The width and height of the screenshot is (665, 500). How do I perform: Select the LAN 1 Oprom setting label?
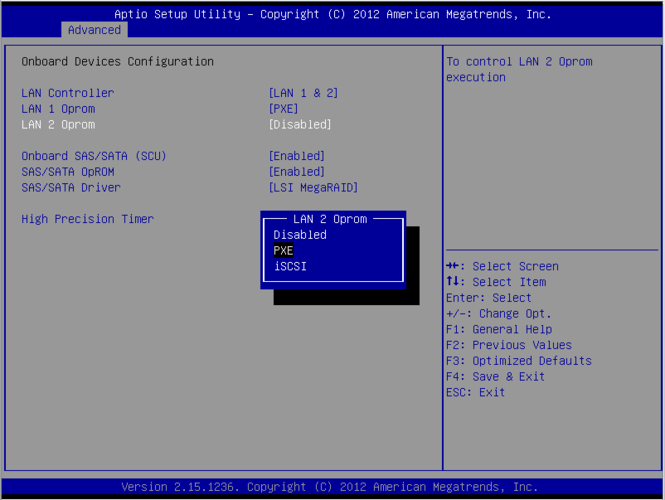coord(58,109)
